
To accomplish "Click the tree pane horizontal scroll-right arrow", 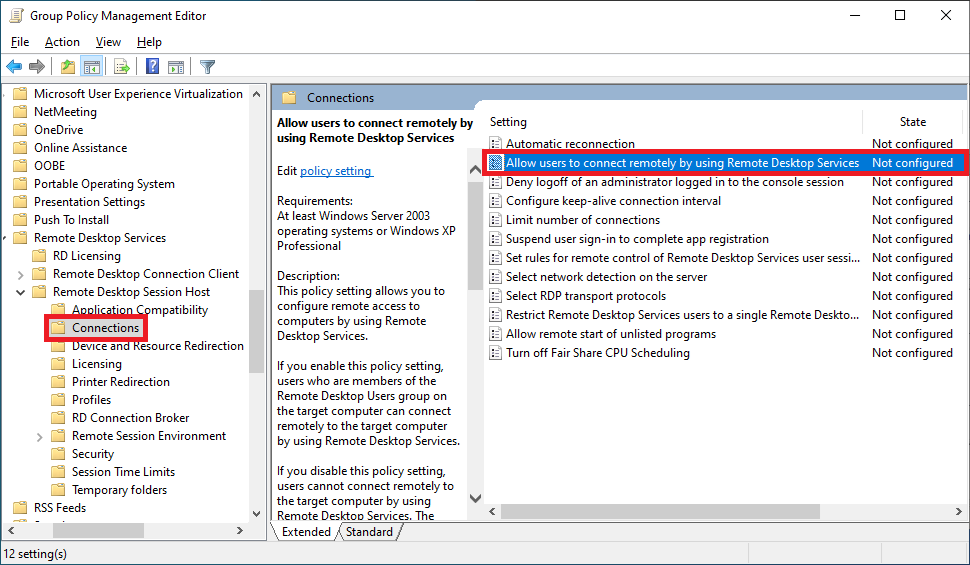I will click(240, 530).
